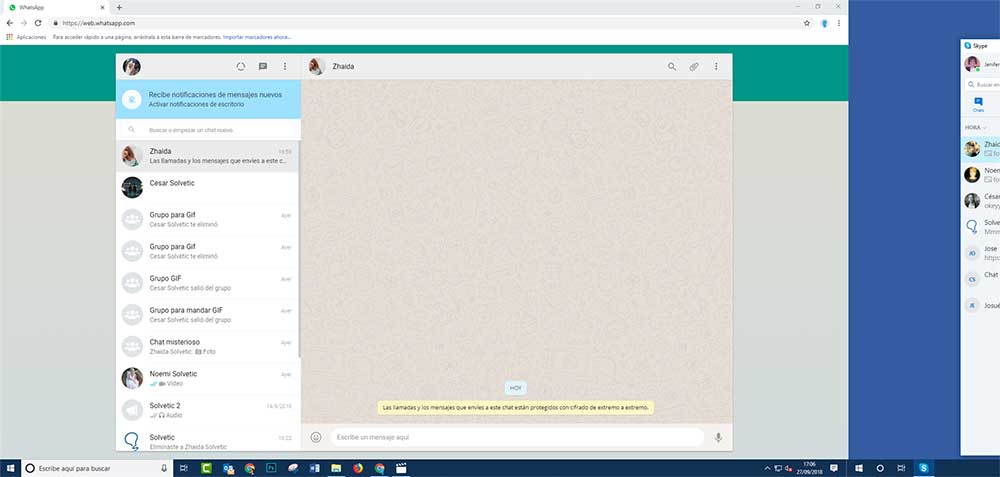Click the chat list scrollbar

(299, 249)
